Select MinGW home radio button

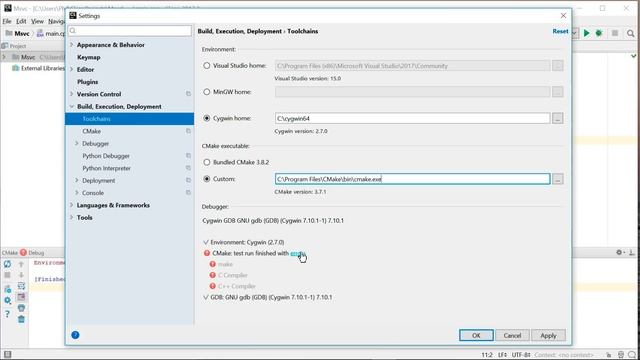(x=207, y=92)
